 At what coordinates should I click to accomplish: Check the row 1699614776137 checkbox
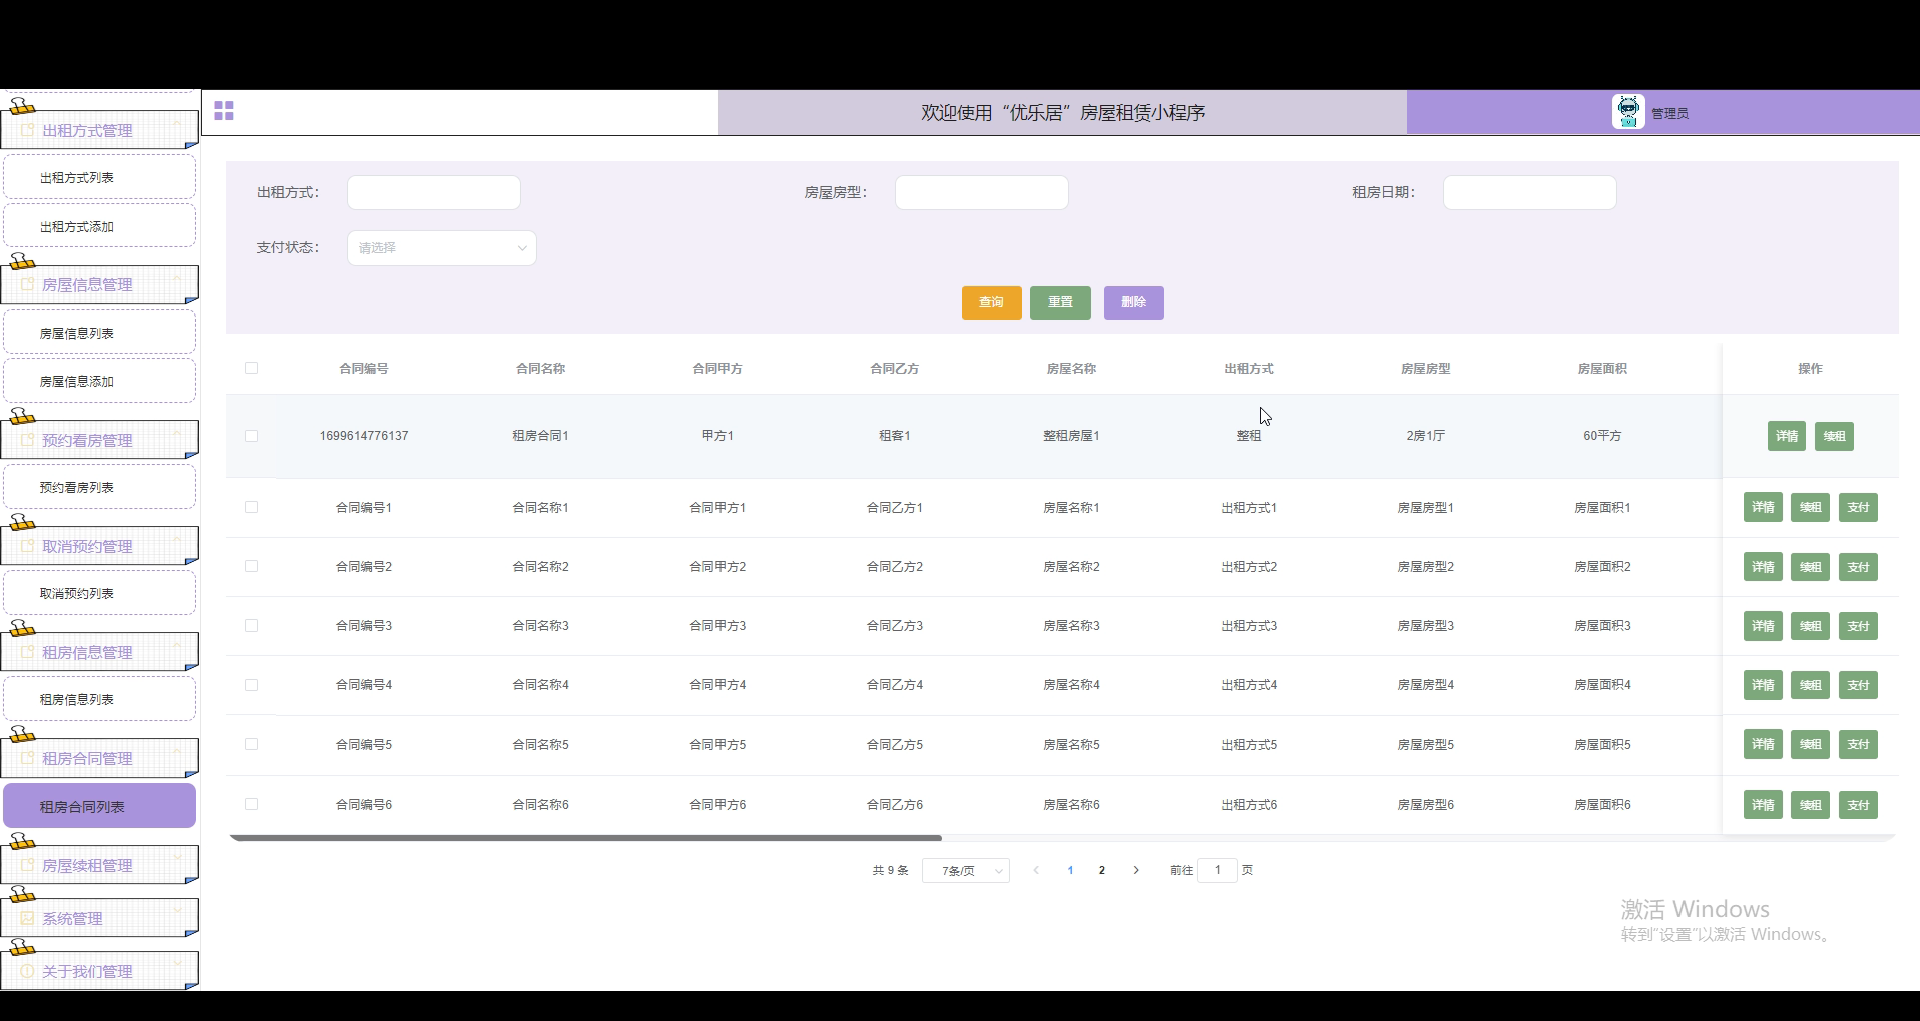tap(251, 436)
